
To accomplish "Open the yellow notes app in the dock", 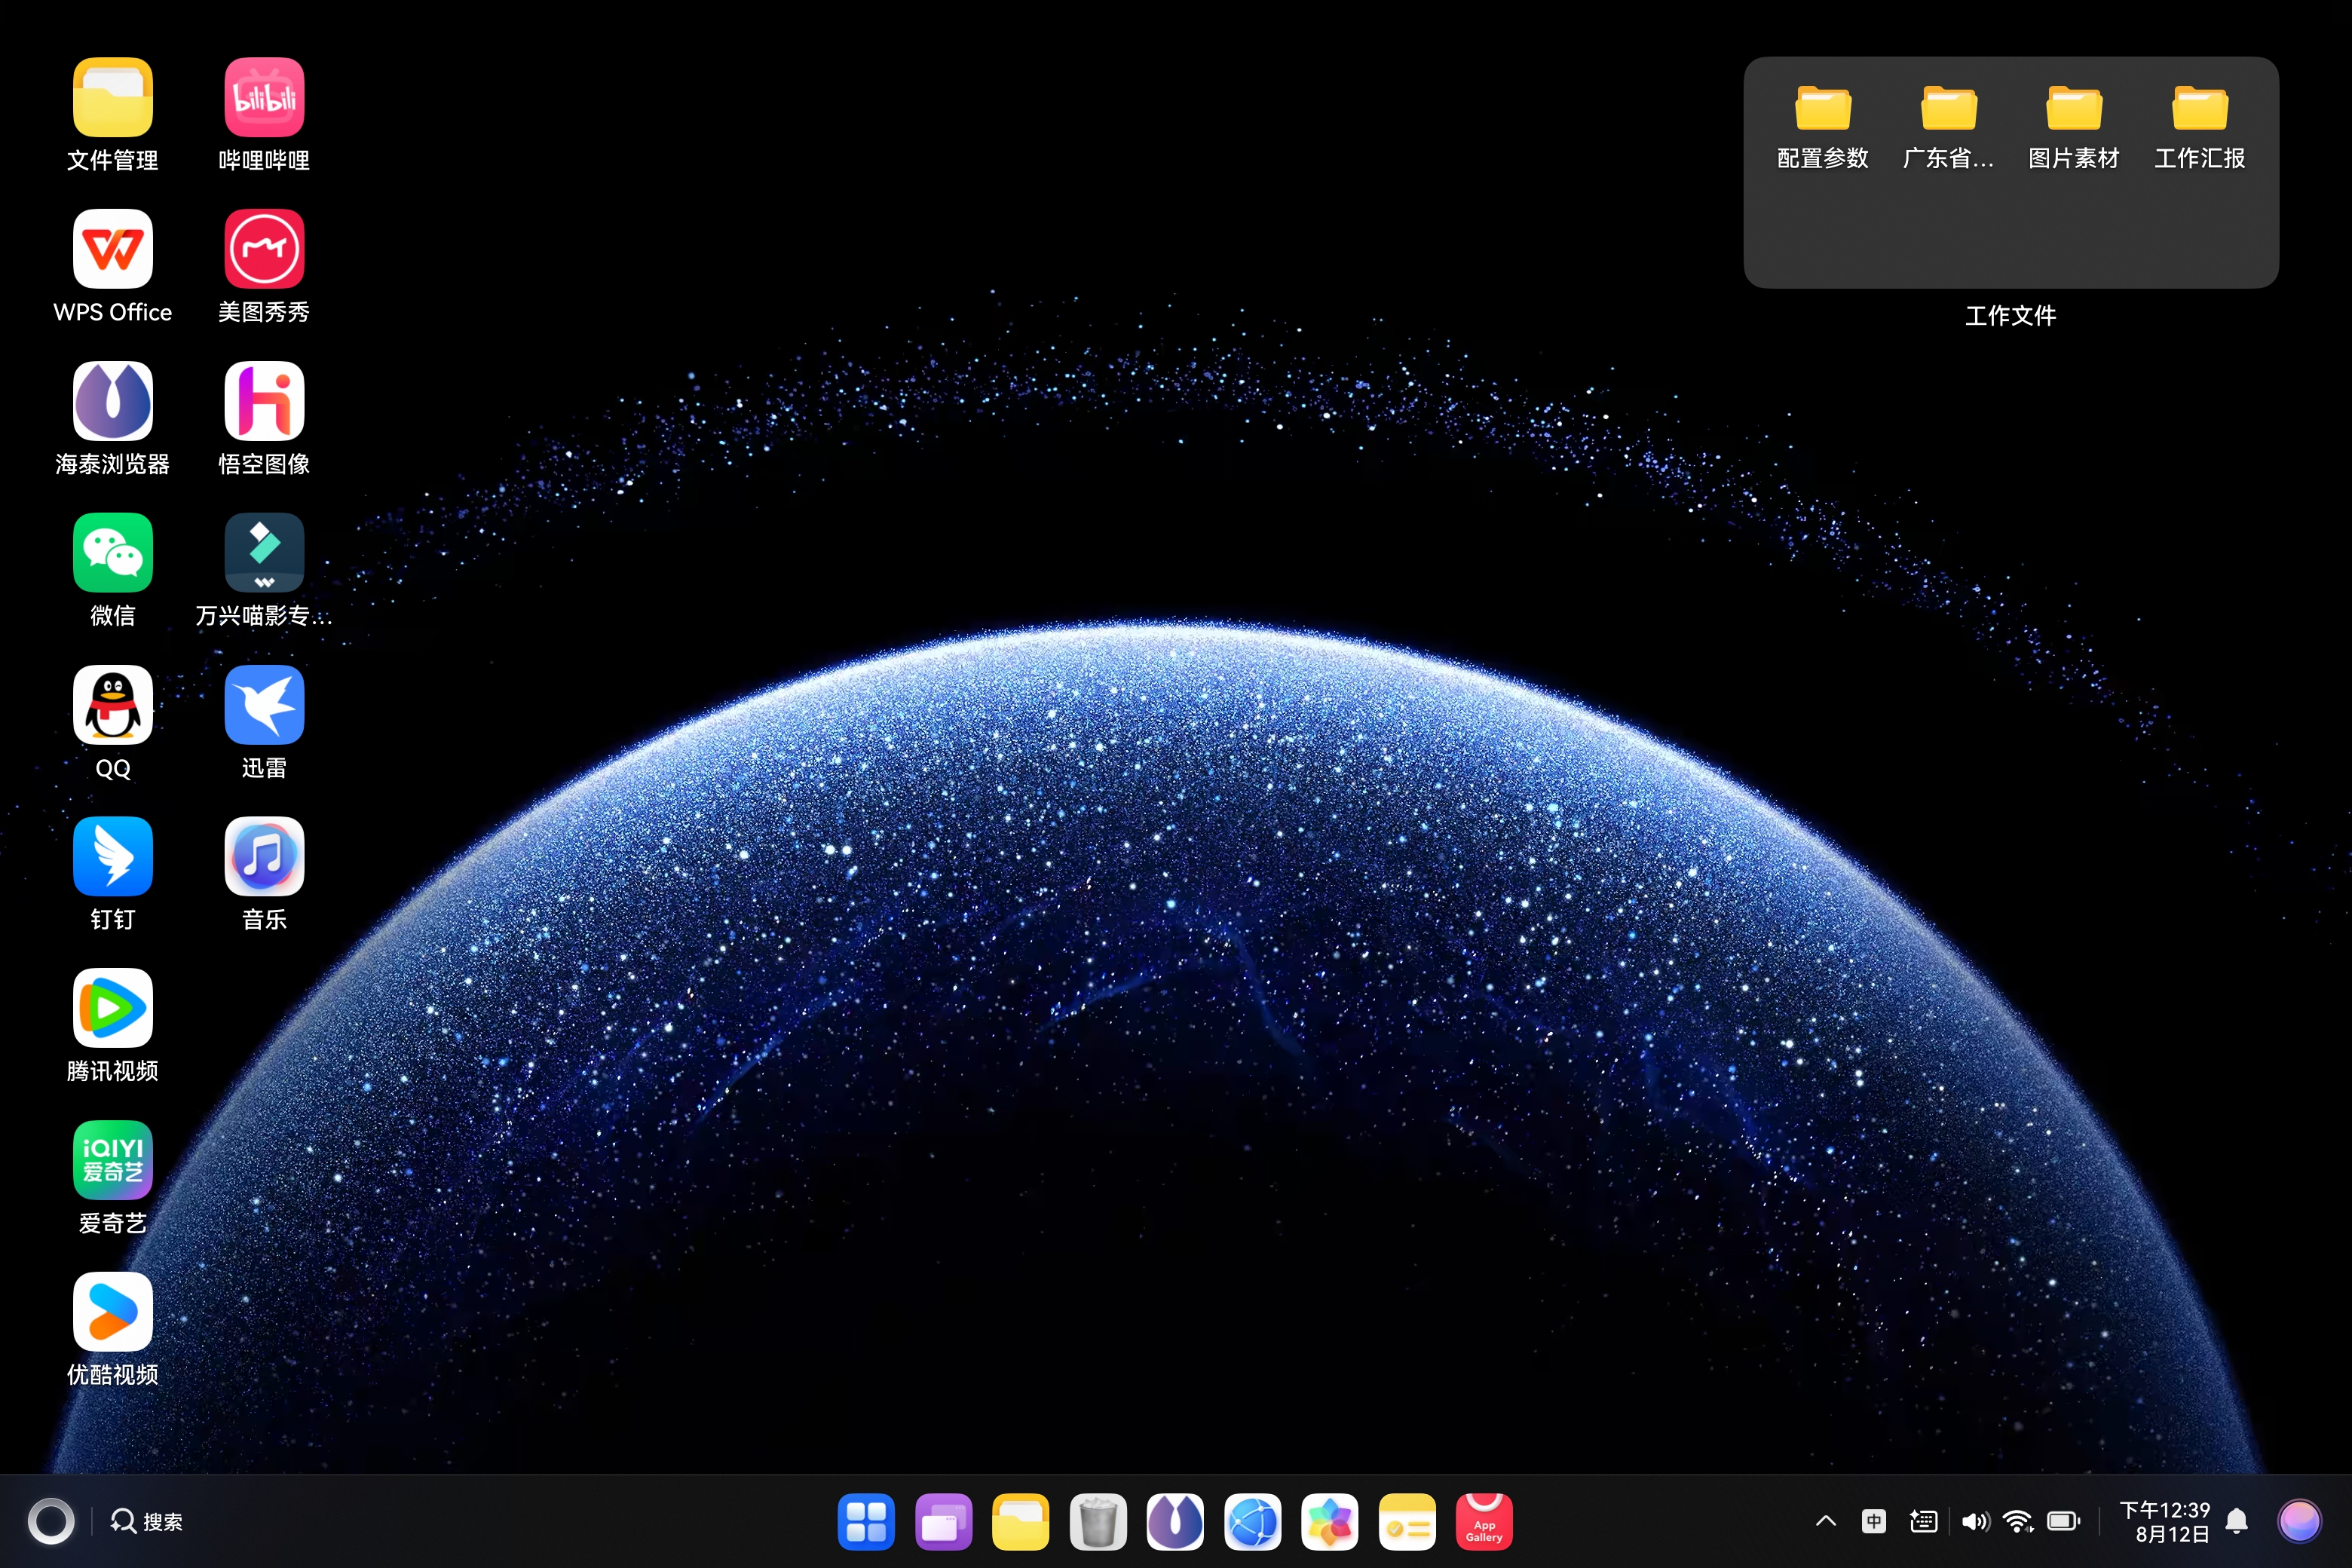I will (1407, 1522).
